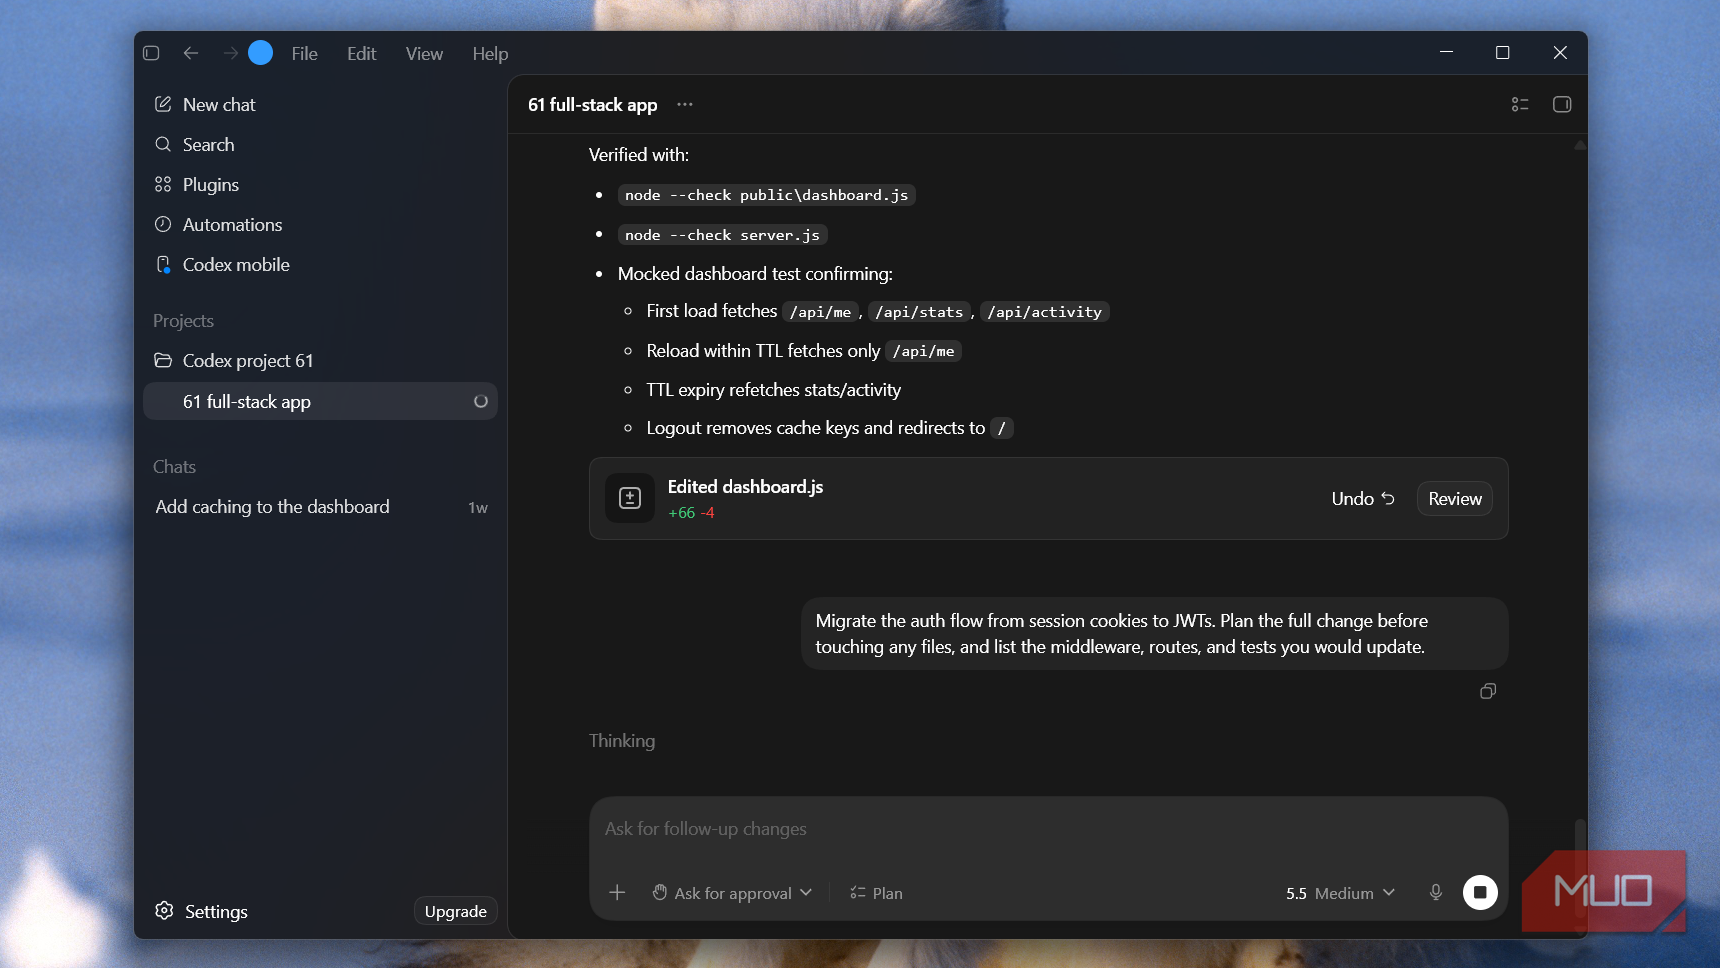Open the task list icon in header

[x=1520, y=104]
